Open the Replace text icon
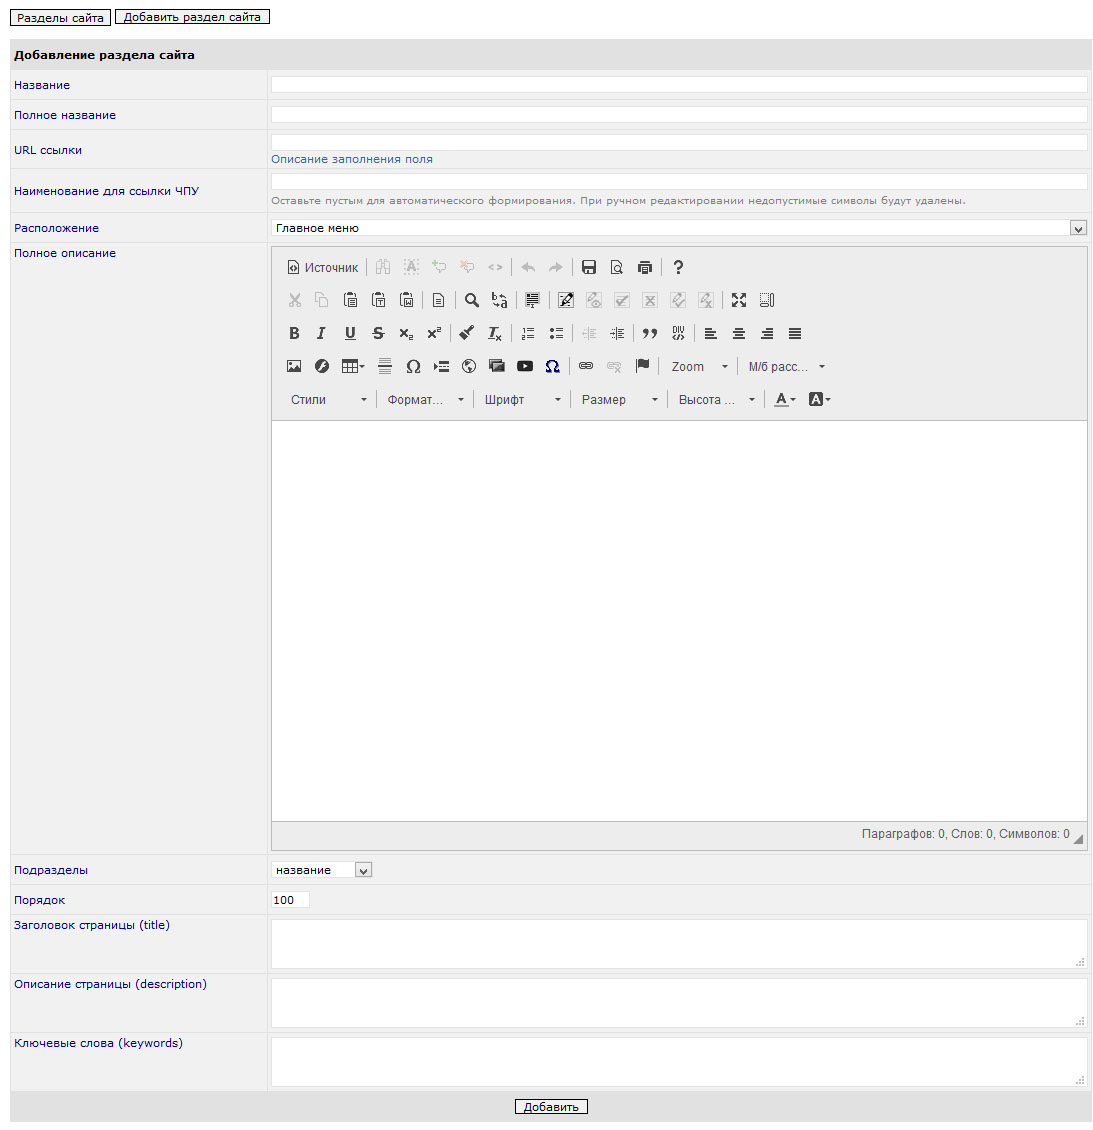 [x=499, y=300]
